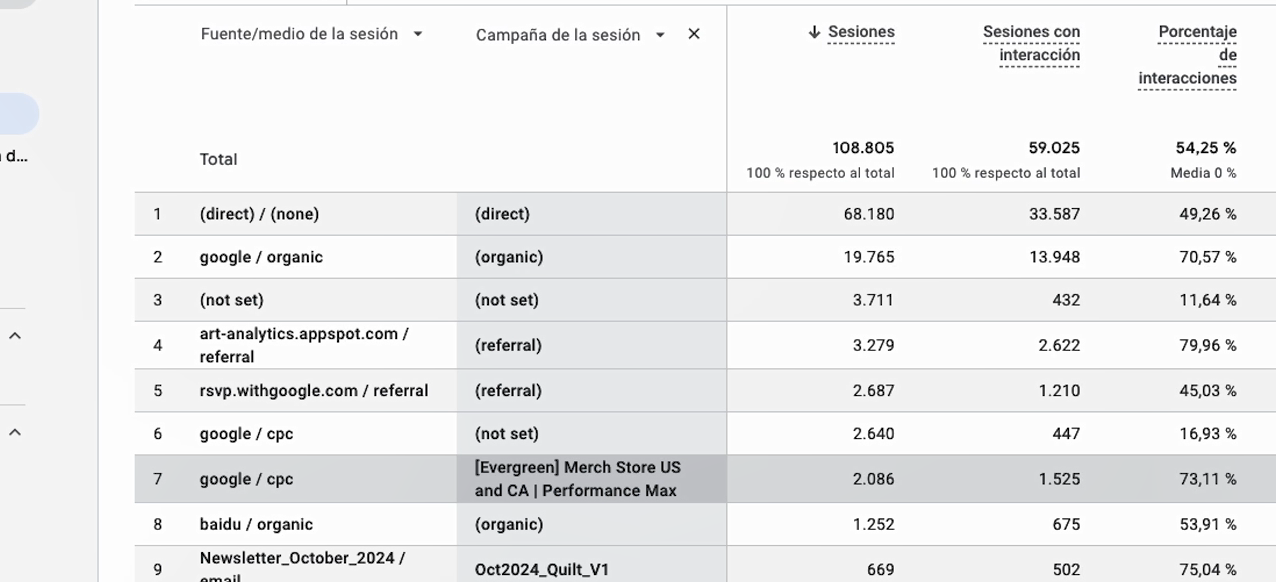Sort by the Sesiones column header
Image resolution: width=1276 pixels, height=582 pixels.
(x=861, y=32)
